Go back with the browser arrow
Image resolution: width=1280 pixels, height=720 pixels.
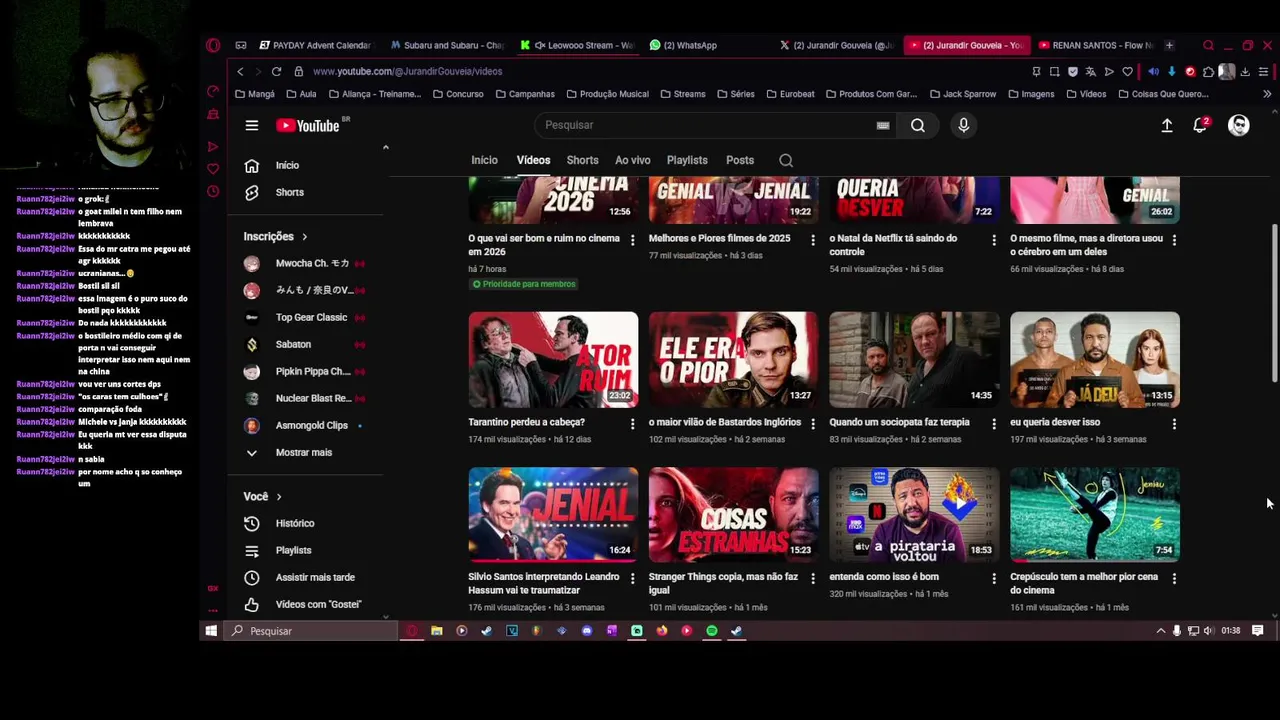[x=240, y=71]
